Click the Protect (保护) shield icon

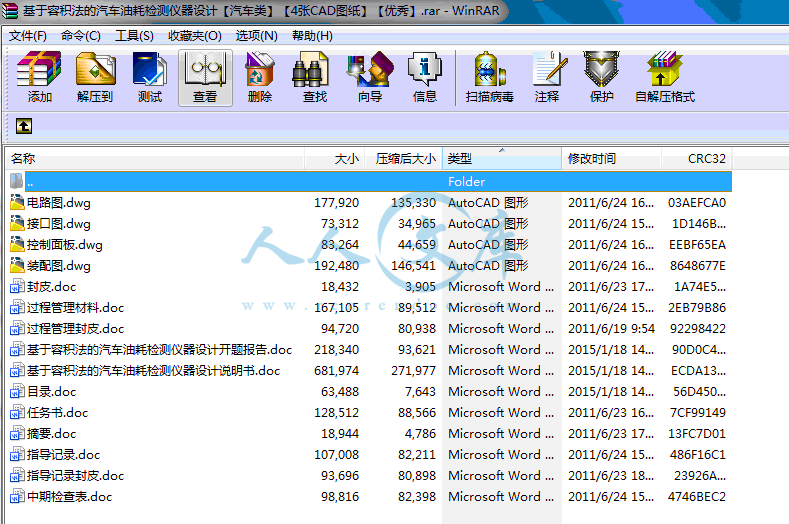click(x=601, y=78)
